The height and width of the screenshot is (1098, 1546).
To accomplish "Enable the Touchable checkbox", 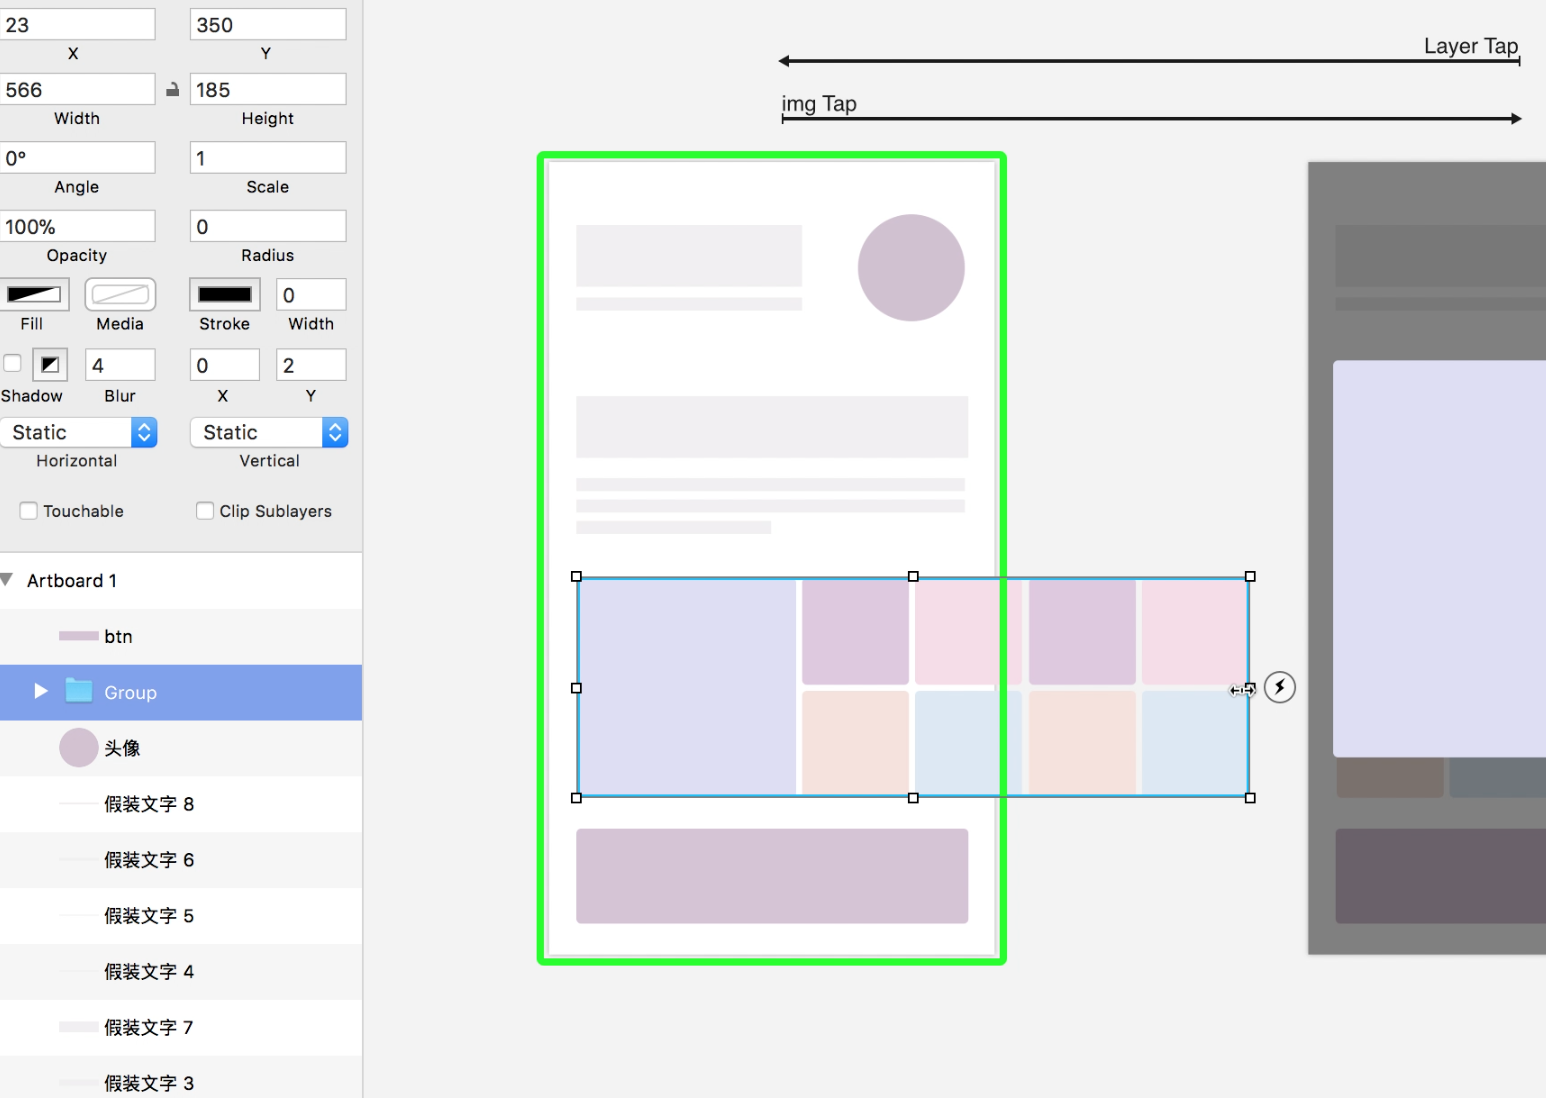I will 29,511.
